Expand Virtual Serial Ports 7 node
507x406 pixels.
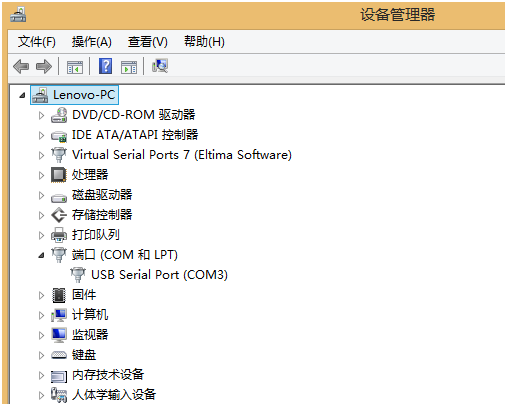pos(41,155)
